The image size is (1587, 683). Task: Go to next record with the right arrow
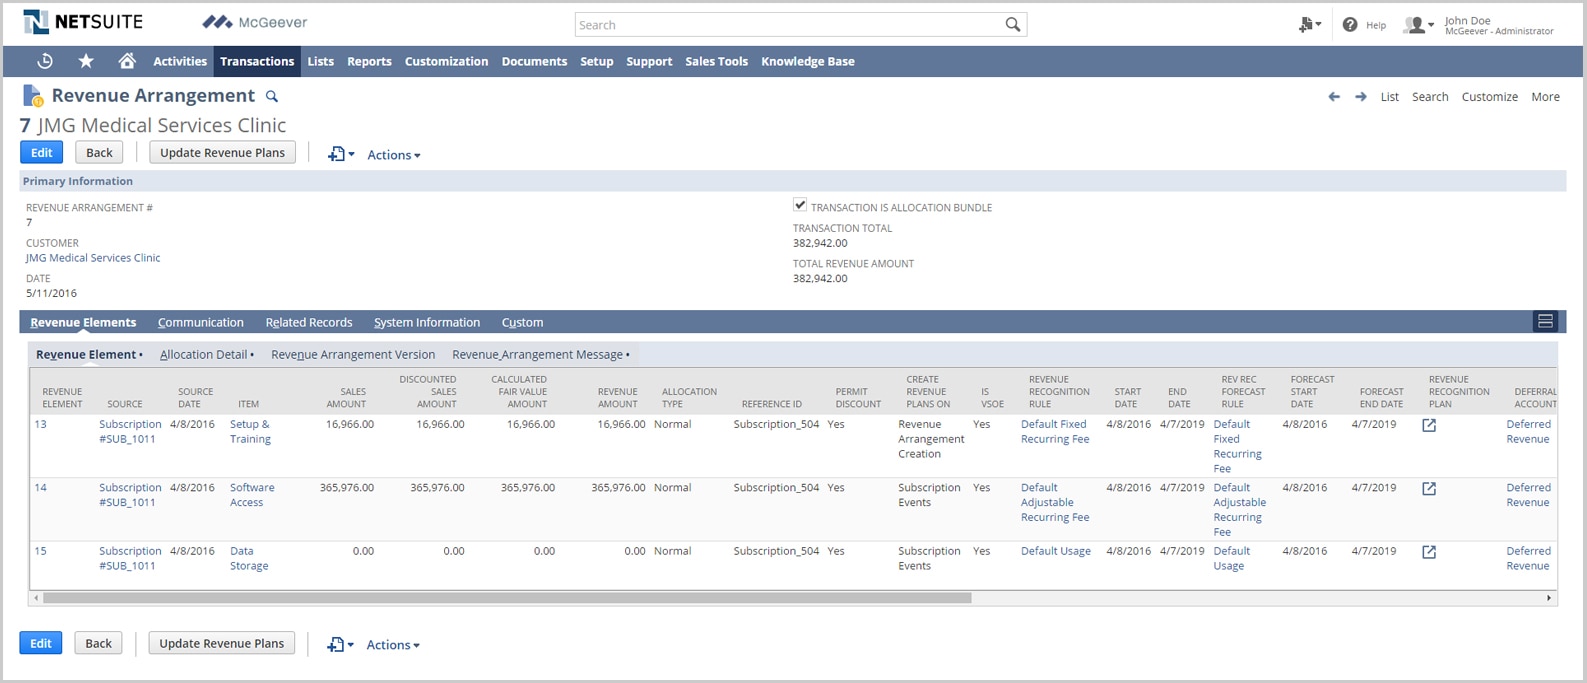[x=1361, y=97]
